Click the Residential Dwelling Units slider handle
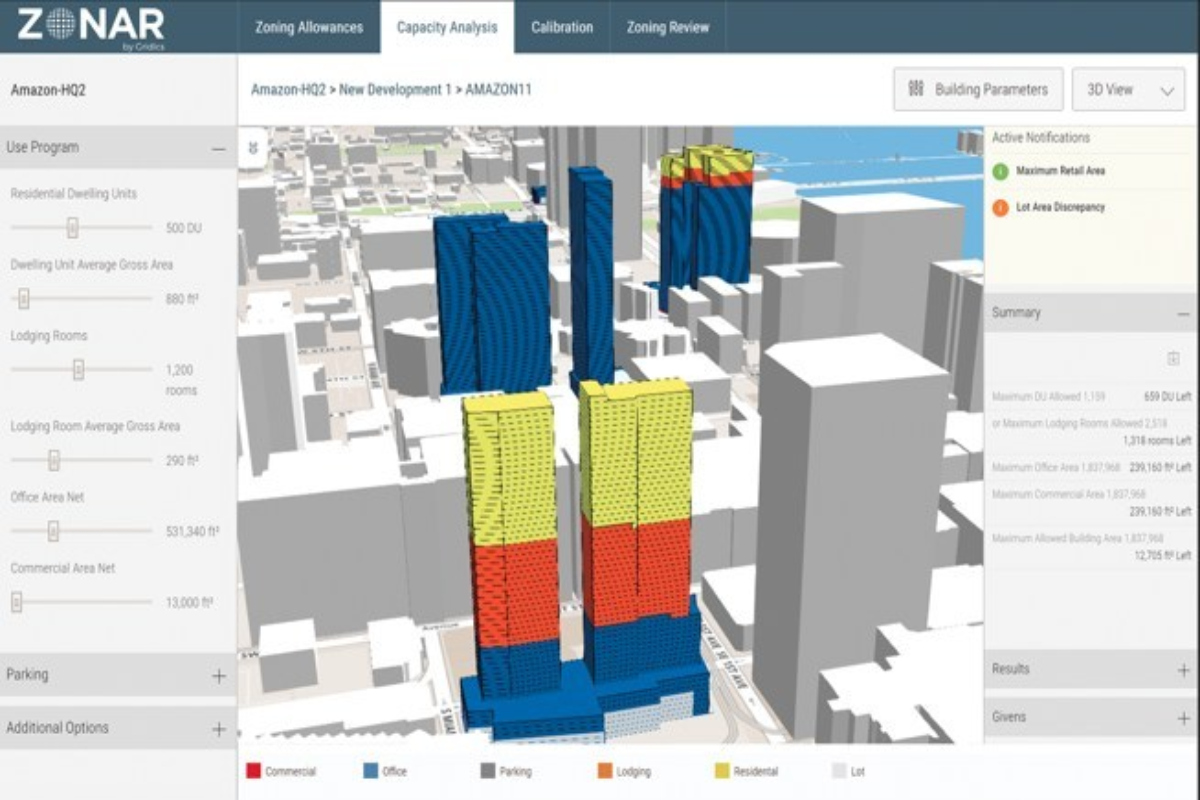Viewport: 1200px width, 800px height. pyautogui.click(x=72, y=228)
